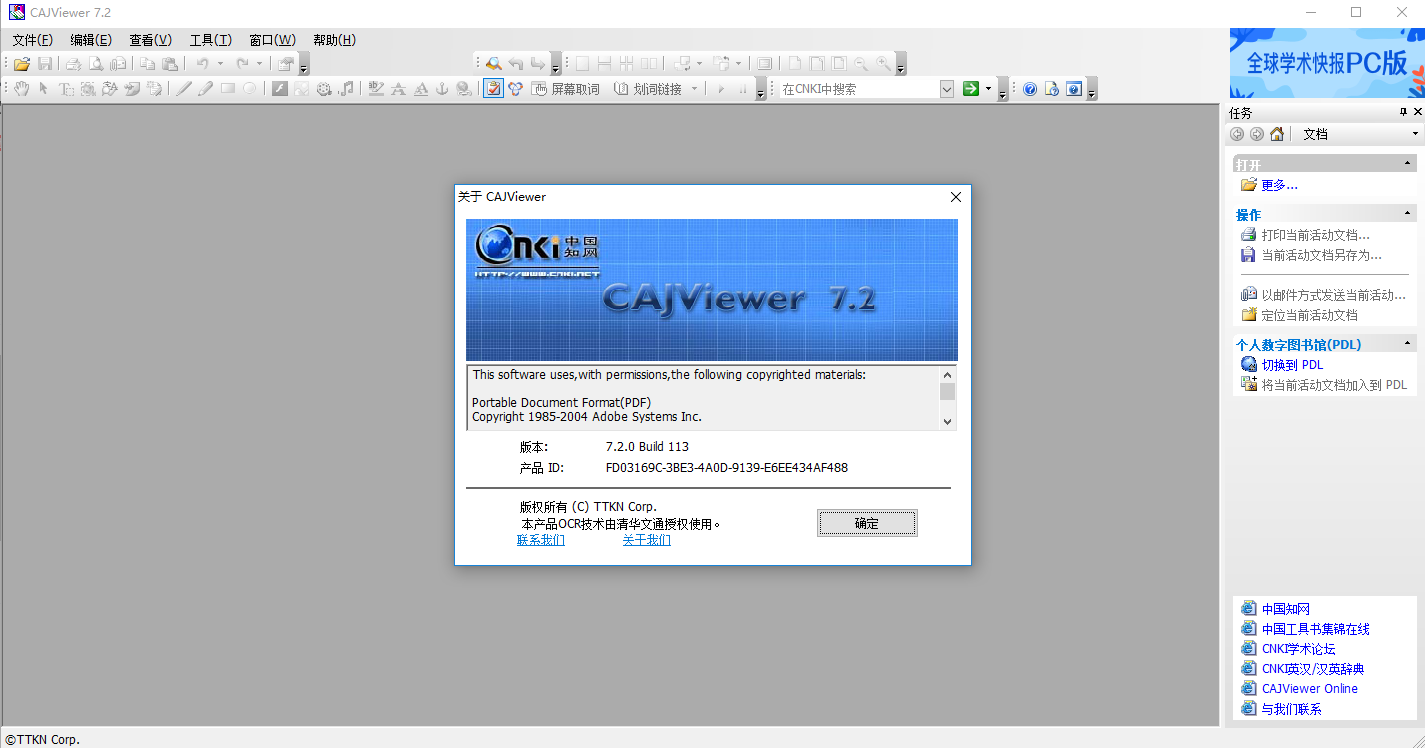Click the Copy icon in toolbar
This screenshot has width=1425, height=748.
point(147,64)
